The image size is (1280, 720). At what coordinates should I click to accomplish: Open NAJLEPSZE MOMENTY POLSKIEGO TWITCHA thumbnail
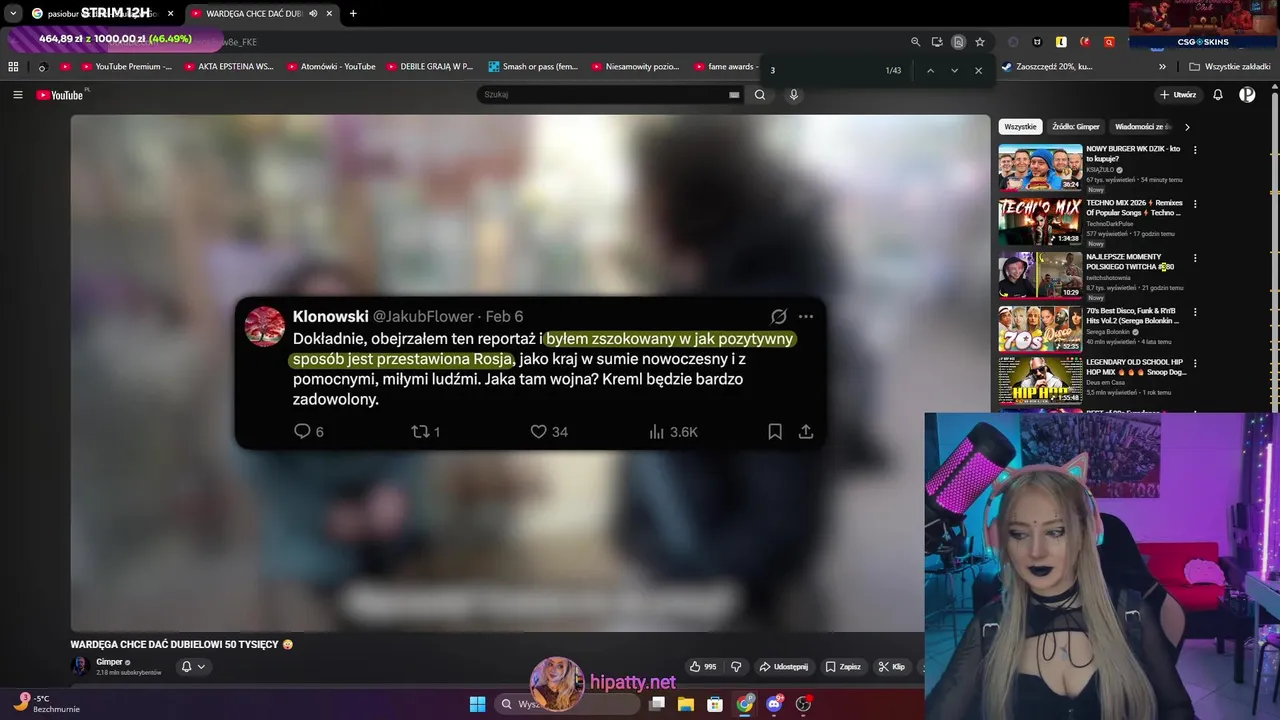tap(1040, 275)
